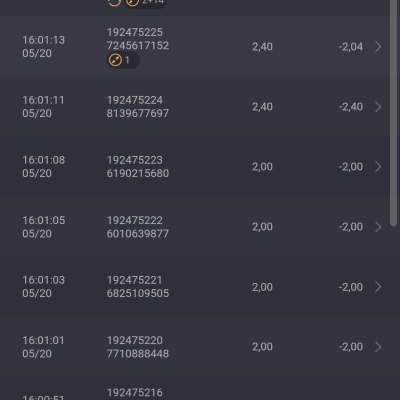Screen dimensions: 400x400
Task: Click ticket ID 6010639877
Action: pos(138,233)
